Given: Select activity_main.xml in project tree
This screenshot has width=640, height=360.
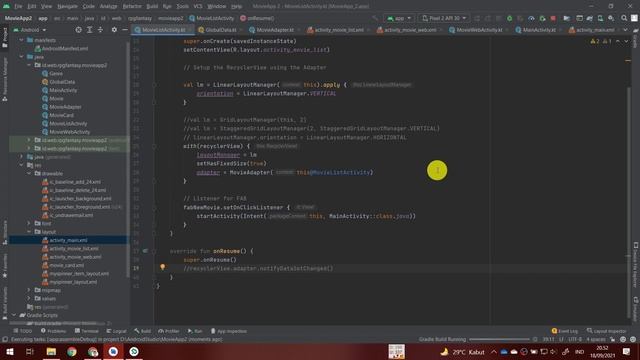Looking at the screenshot, I should [68, 240].
